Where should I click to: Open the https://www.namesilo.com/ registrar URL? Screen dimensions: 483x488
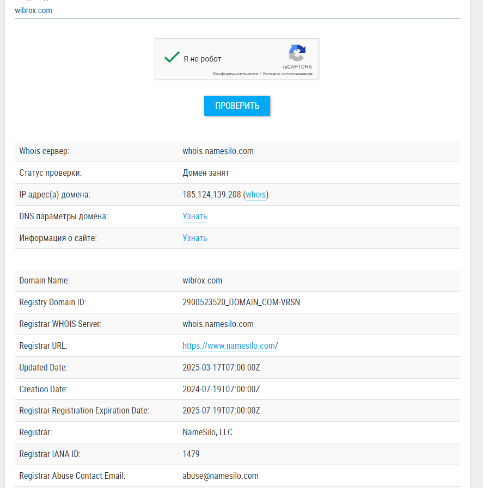pyautogui.click(x=230, y=346)
